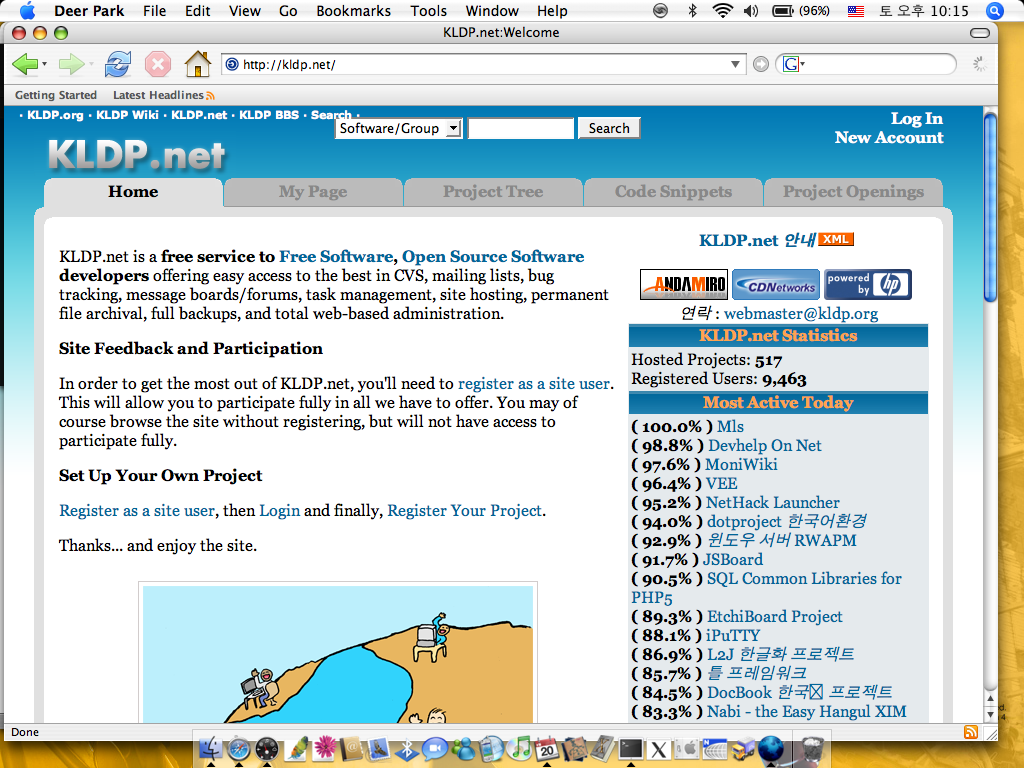The width and height of the screenshot is (1024, 768).
Task: Click the New Account link
Action: pyautogui.click(x=889, y=137)
